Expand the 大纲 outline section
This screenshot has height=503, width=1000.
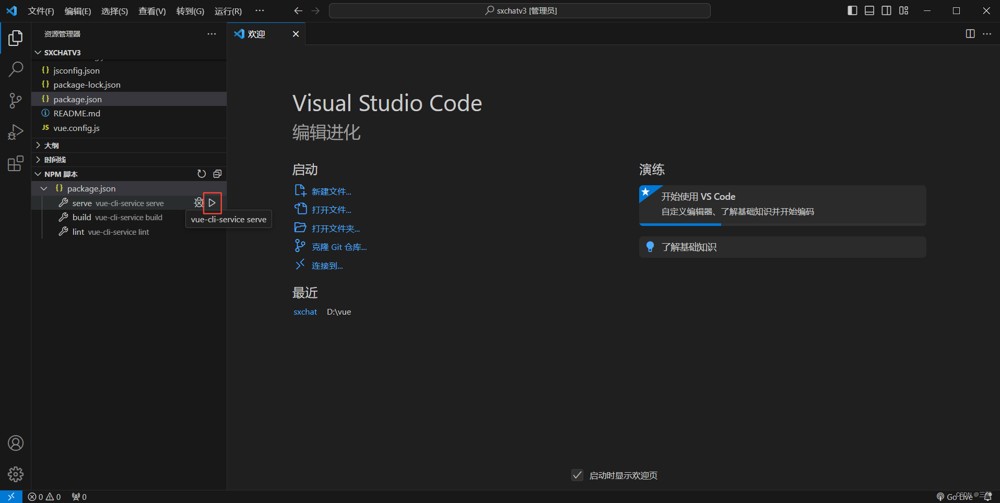(x=129, y=145)
